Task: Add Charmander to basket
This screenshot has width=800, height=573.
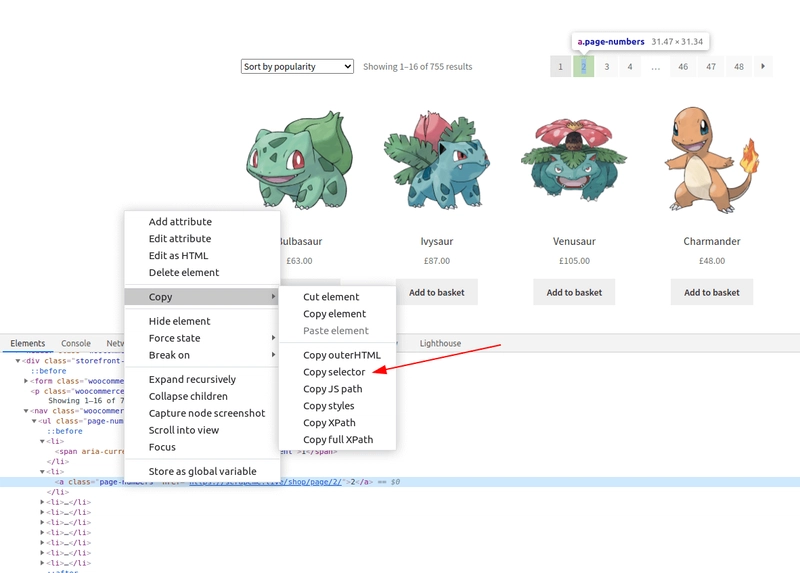Action: click(x=712, y=292)
